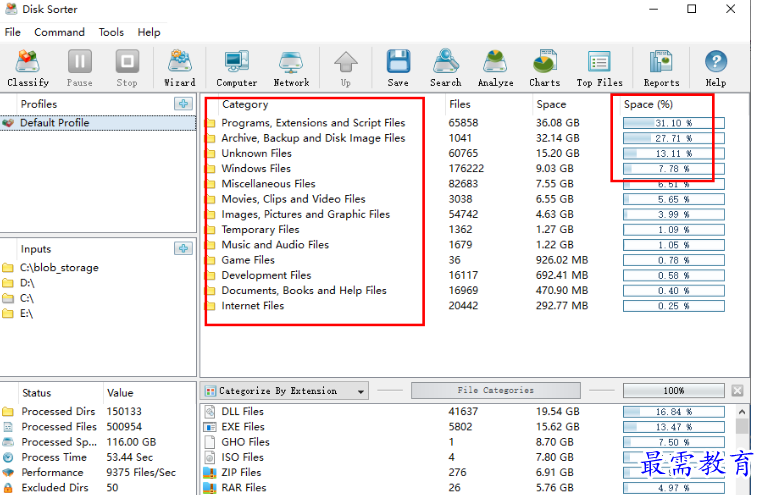Image resolution: width=762 pixels, height=495 pixels.
Task: Stop the current operation
Action: coord(127,68)
